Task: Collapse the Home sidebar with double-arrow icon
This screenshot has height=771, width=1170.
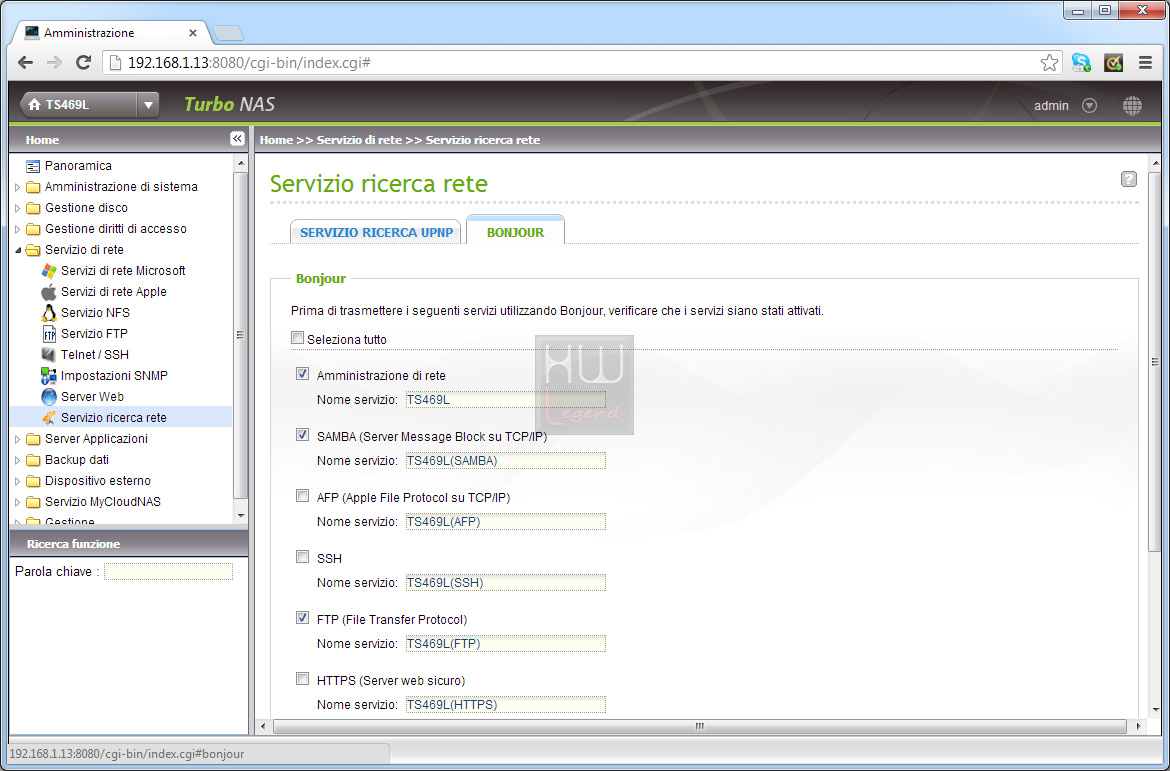Action: point(237,139)
